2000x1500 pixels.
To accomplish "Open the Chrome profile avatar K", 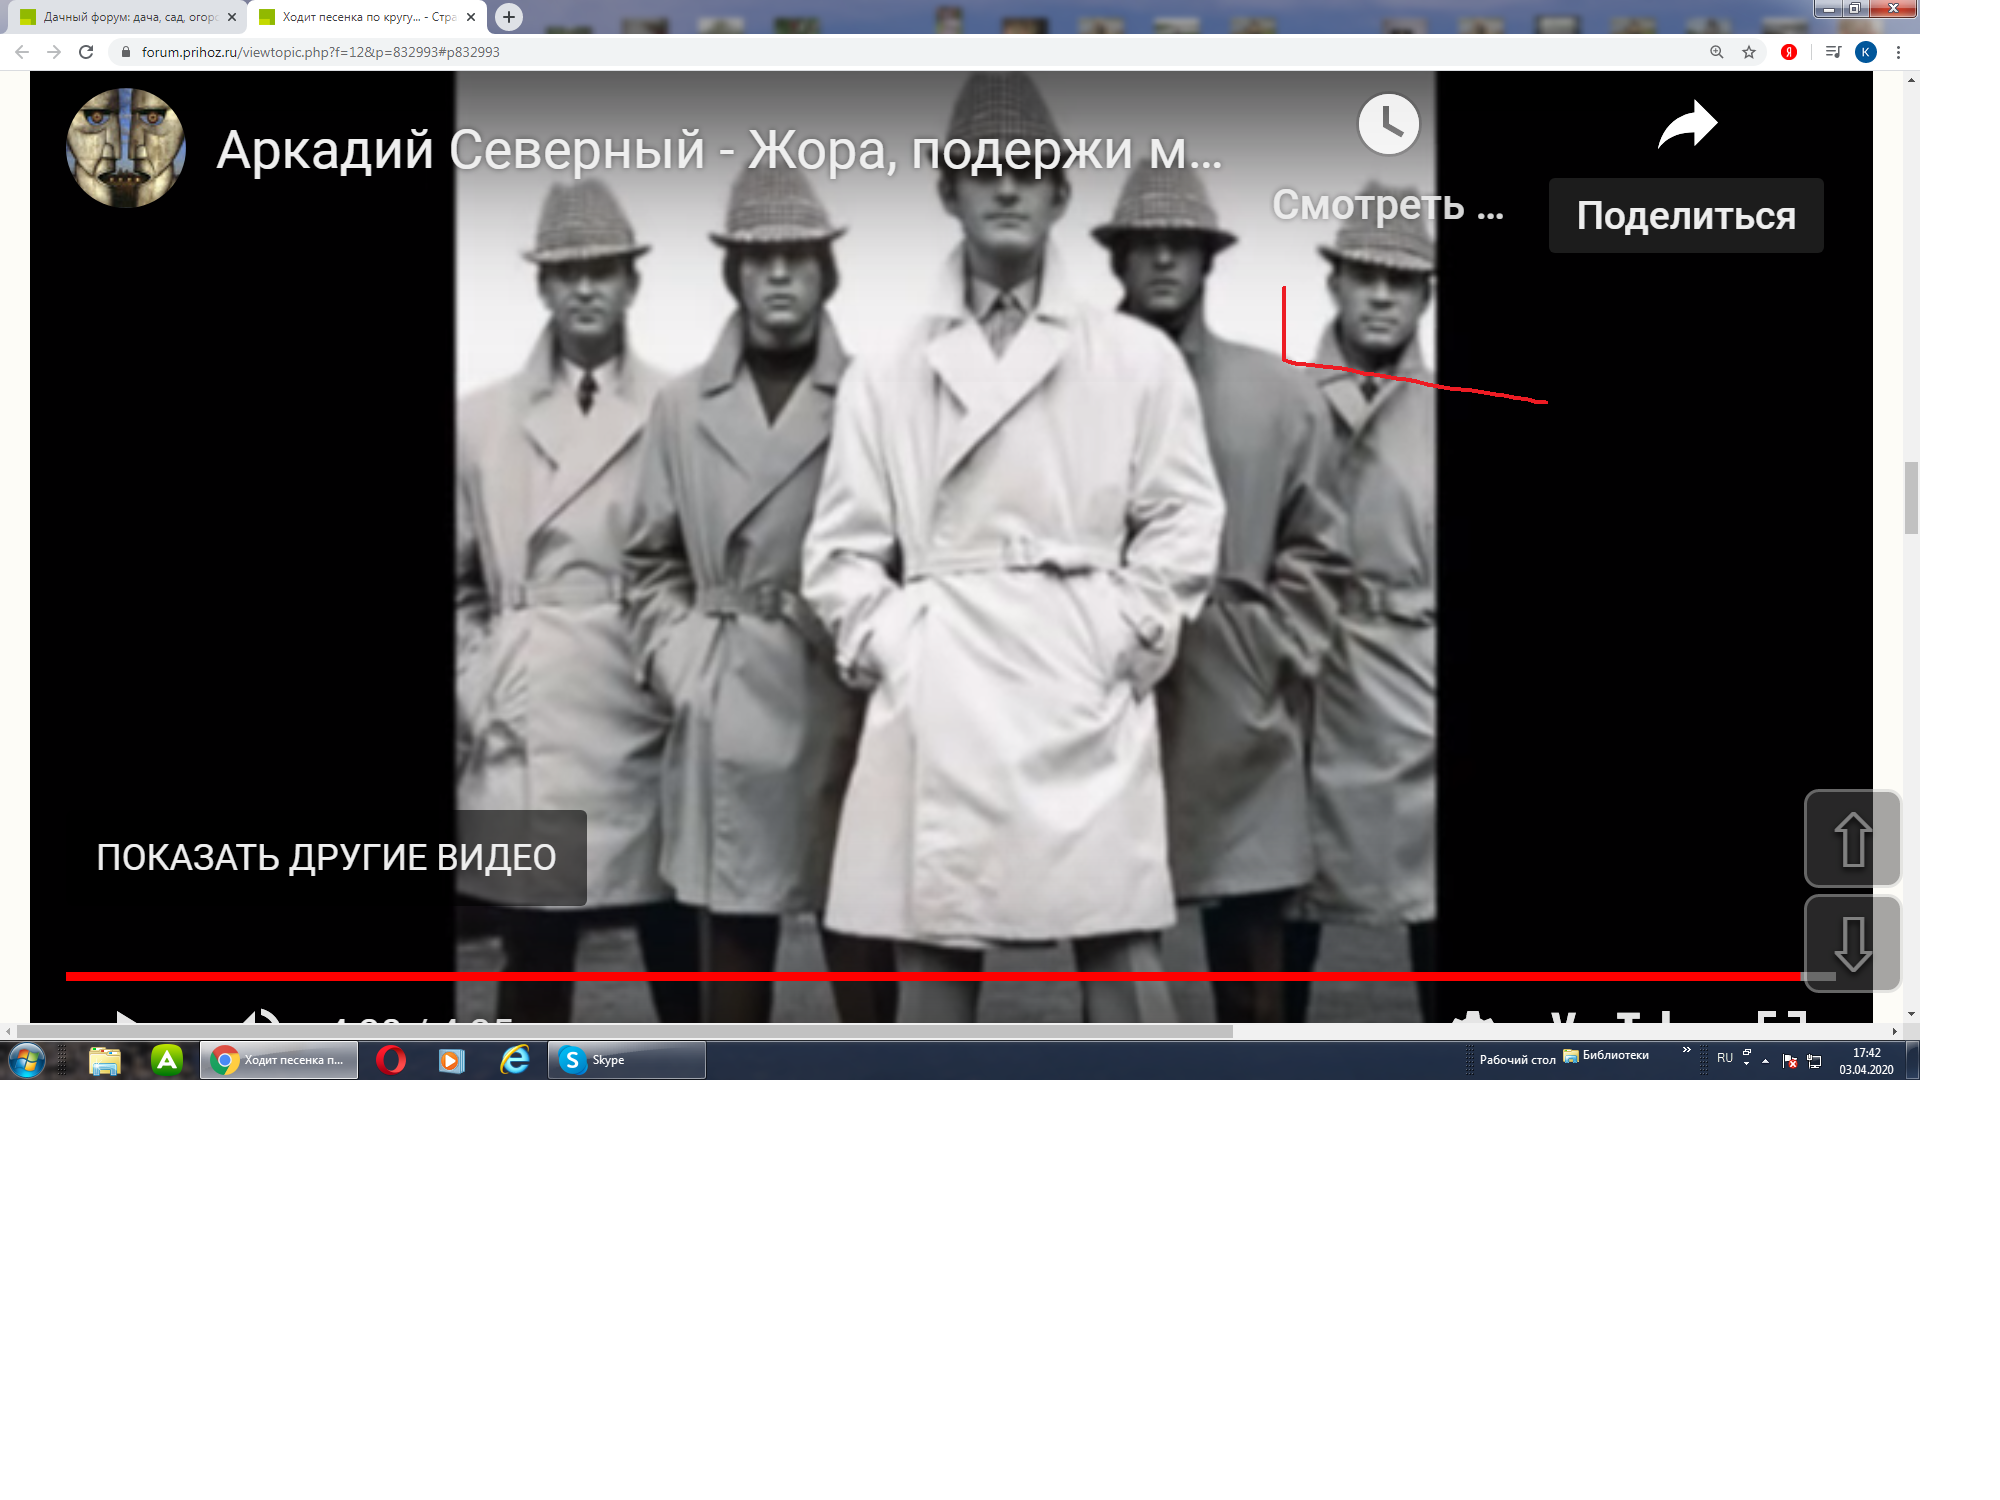I will click(x=1866, y=52).
